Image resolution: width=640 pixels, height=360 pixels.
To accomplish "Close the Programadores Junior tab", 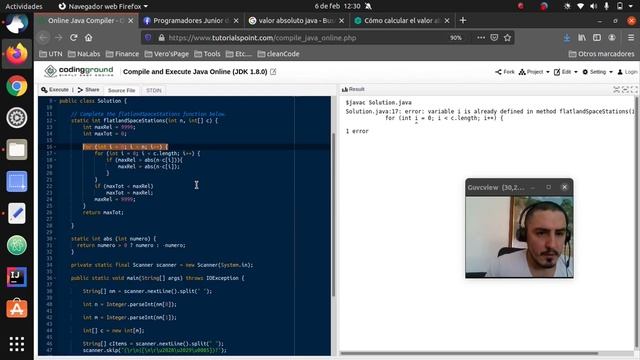I will (236, 20).
